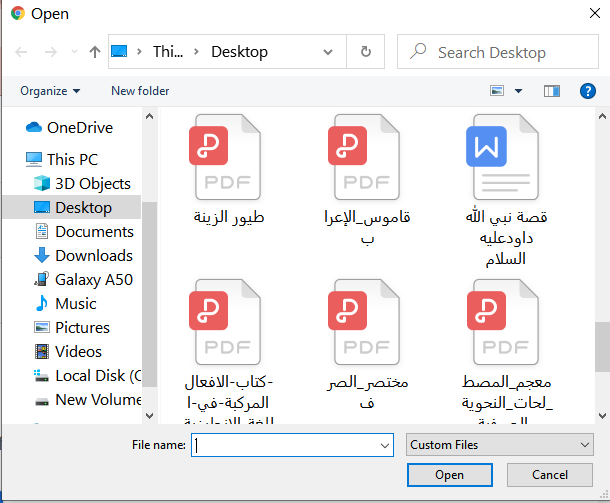Click the New Volume drive icon
Viewport: 610px width, 503px height.
(42, 401)
